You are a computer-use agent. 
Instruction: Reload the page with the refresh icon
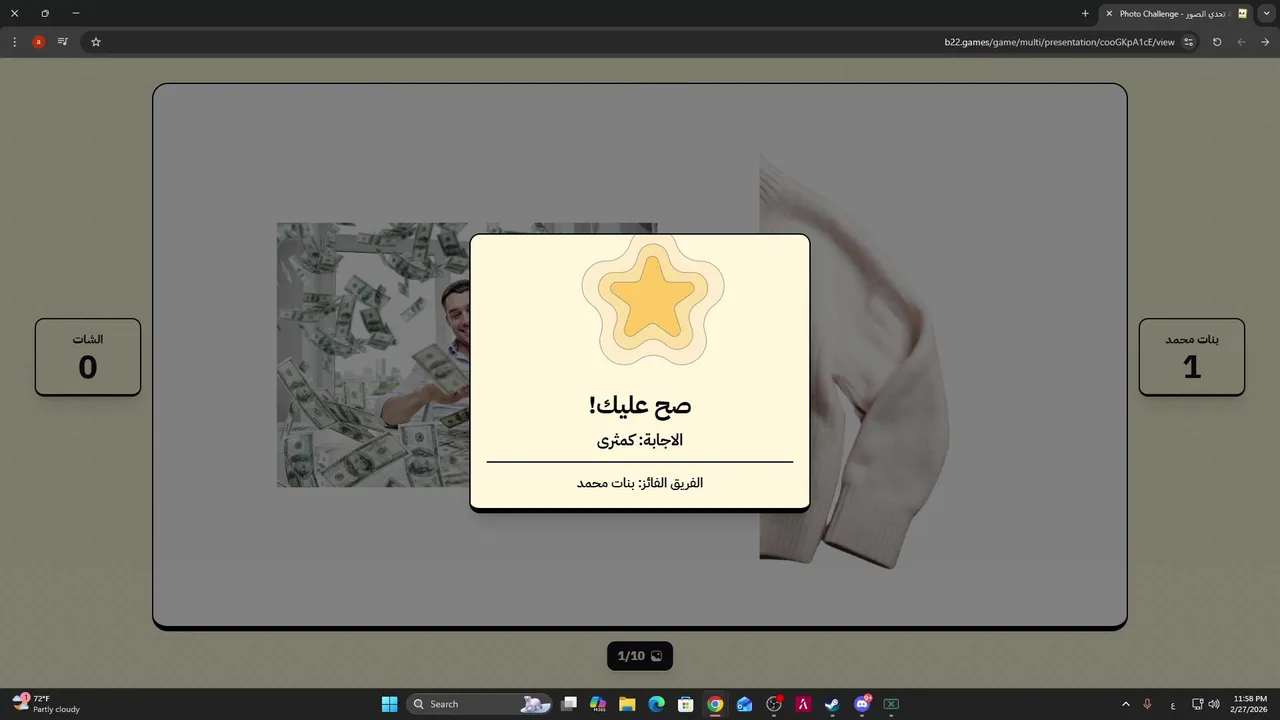[x=1217, y=42]
